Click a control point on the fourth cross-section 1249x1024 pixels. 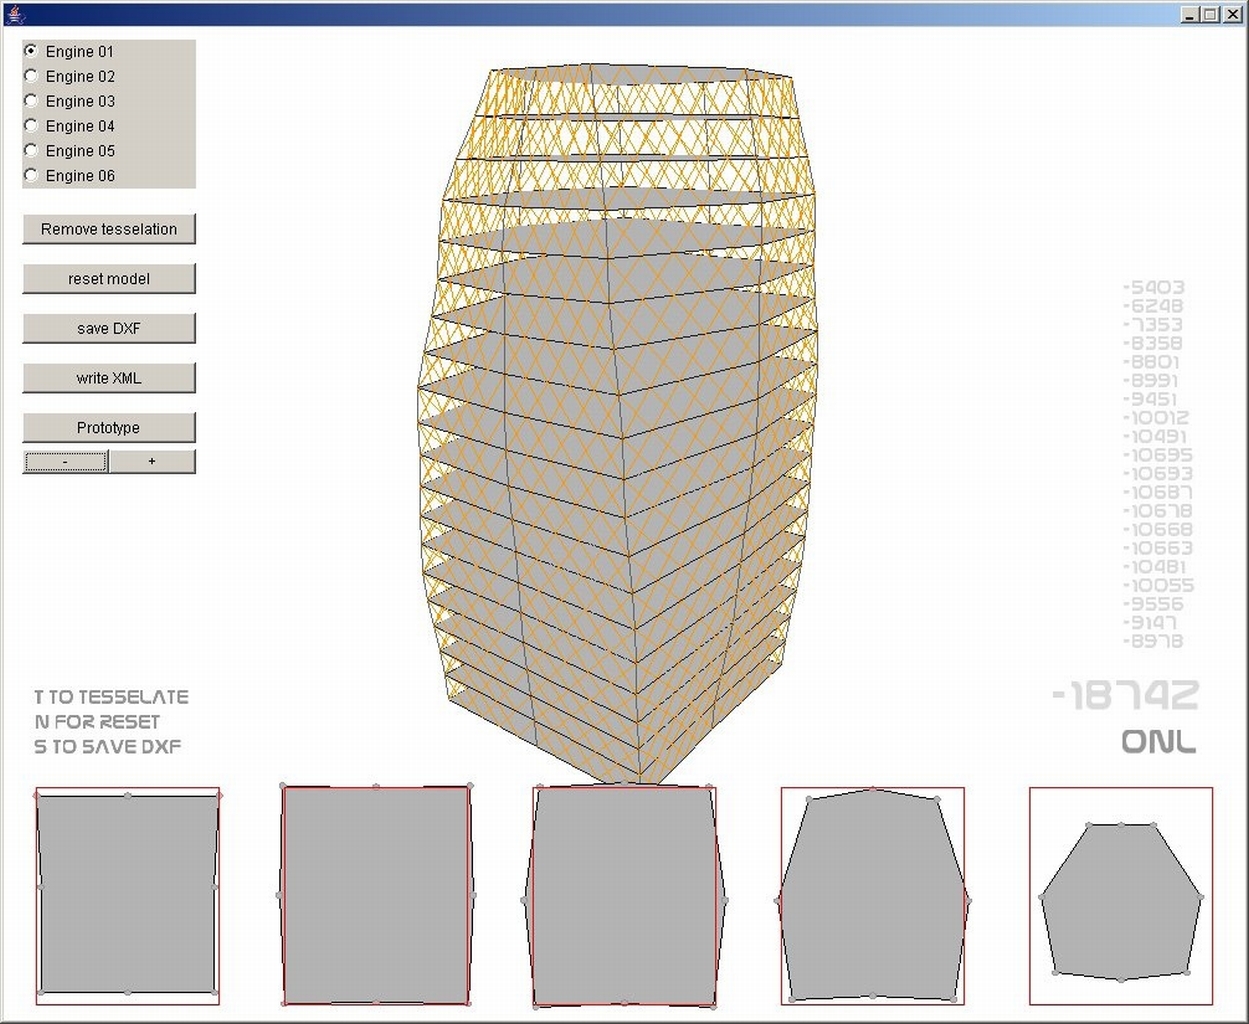coord(807,797)
